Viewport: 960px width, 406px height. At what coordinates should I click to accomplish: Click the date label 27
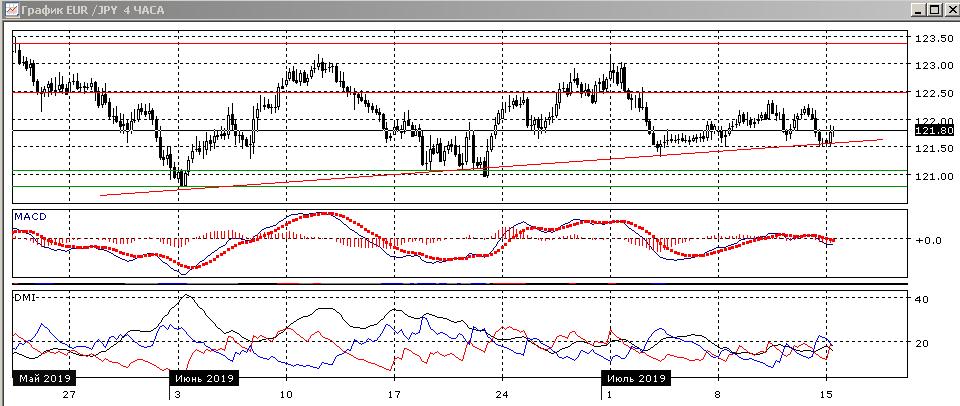pyautogui.click(x=69, y=394)
